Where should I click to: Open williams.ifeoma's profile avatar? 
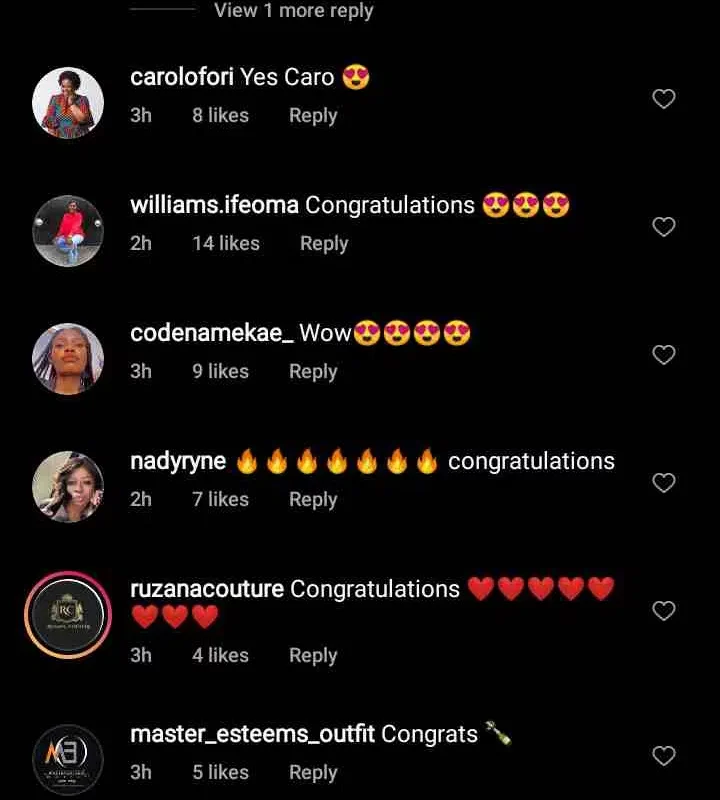tap(68, 231)
